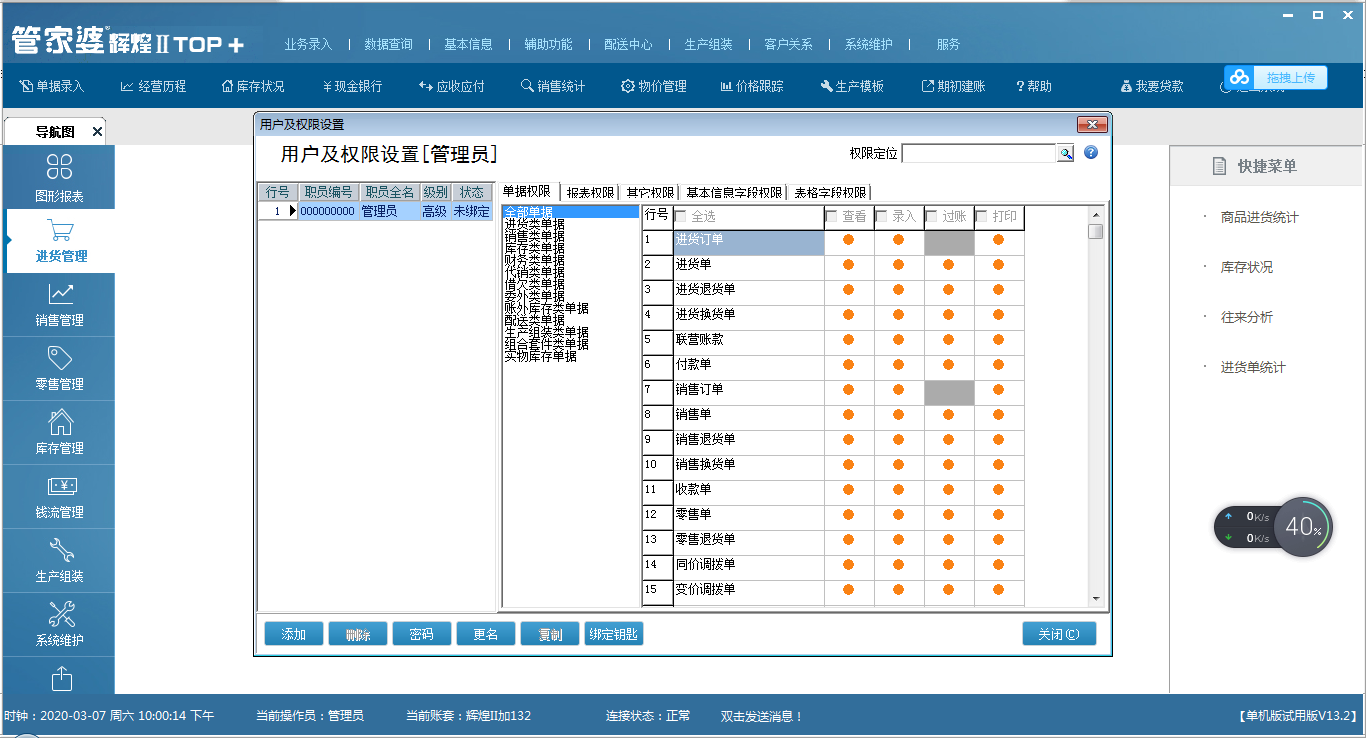Switch to the 报表权限 tab
Image resolution: width=1366 pixels, height=738 pixels.
click(590, 192)
